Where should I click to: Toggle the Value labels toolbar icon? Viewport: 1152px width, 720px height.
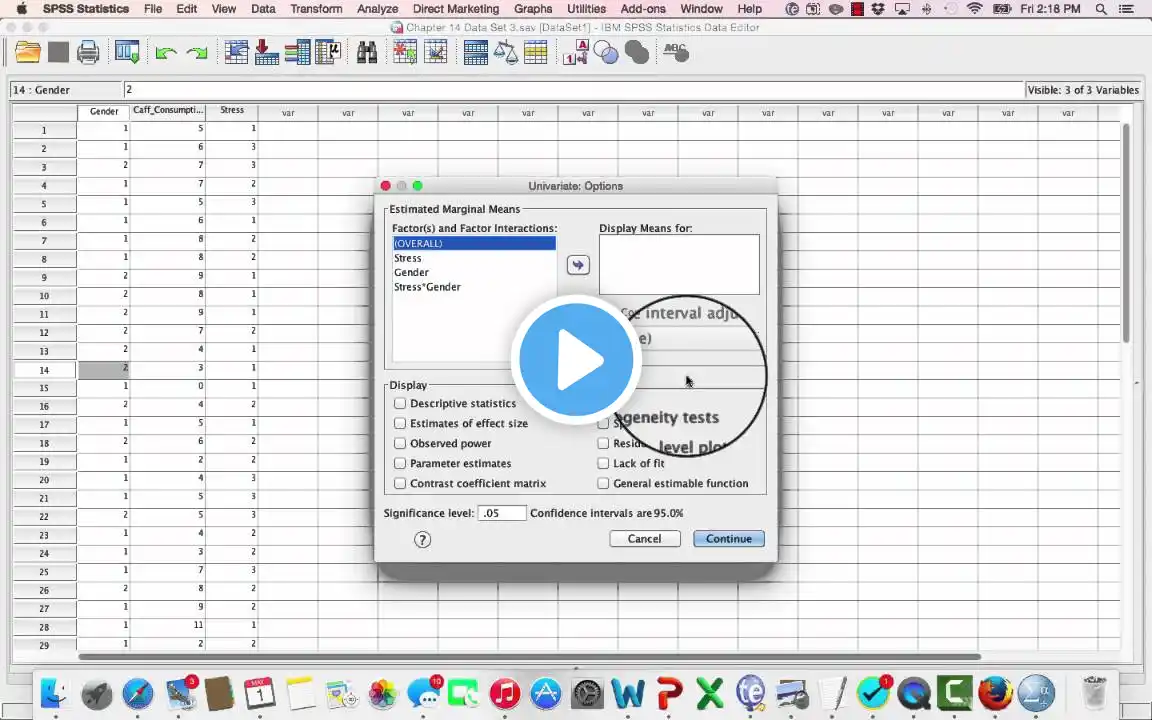pos(575,53)
